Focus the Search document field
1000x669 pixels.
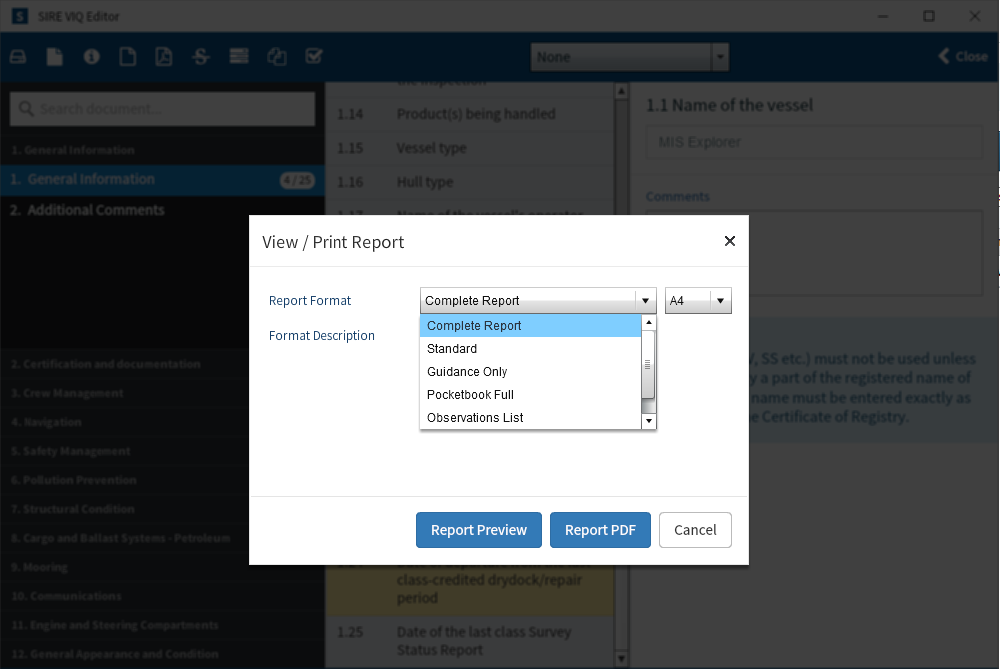[163, 109]
